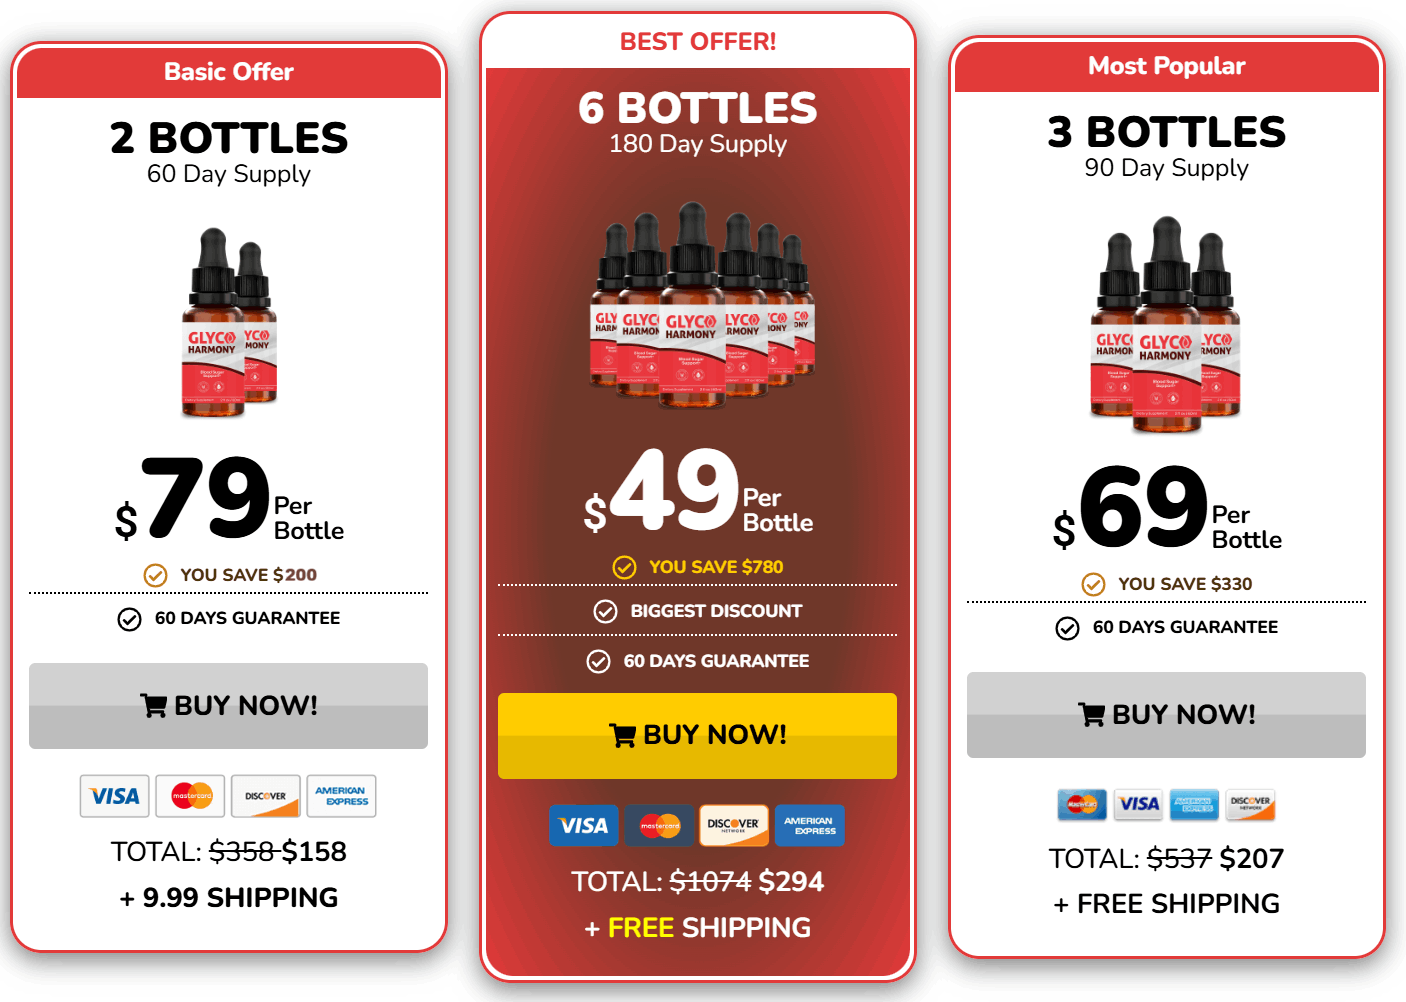
Task: Click checkmark beside BIGGEST DISCOUNT
Action: point(605,611)
